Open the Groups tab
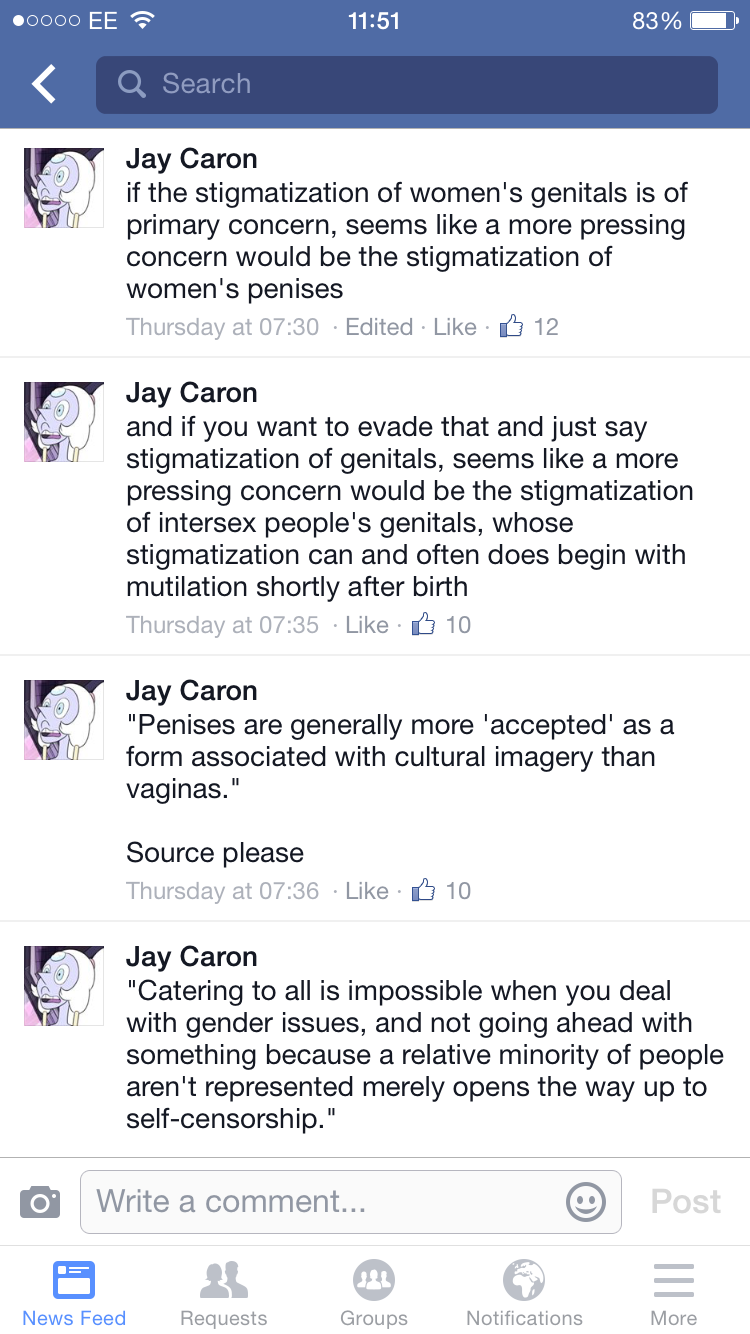This screenshot has height=1334, width=750. coord(374,1292)
